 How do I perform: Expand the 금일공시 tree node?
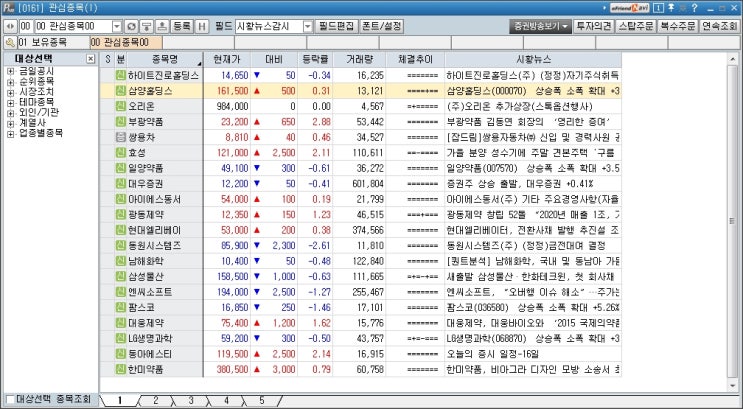pyautogui.click(x=10, y=71)
